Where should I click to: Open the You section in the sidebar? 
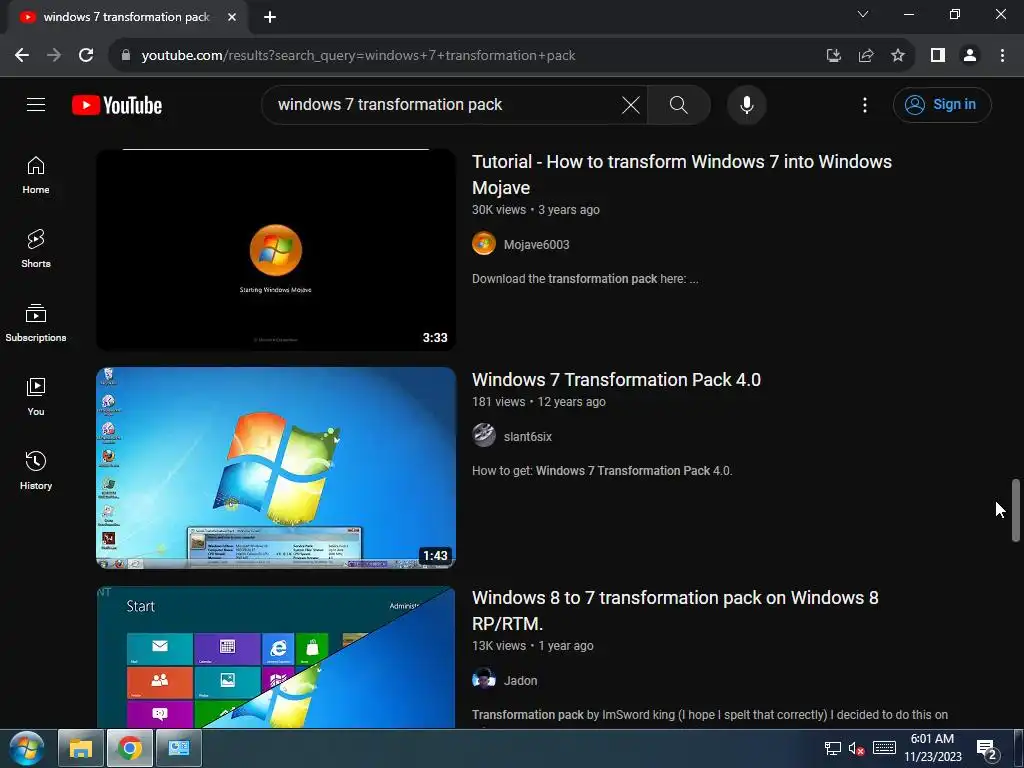pos(36,396)
